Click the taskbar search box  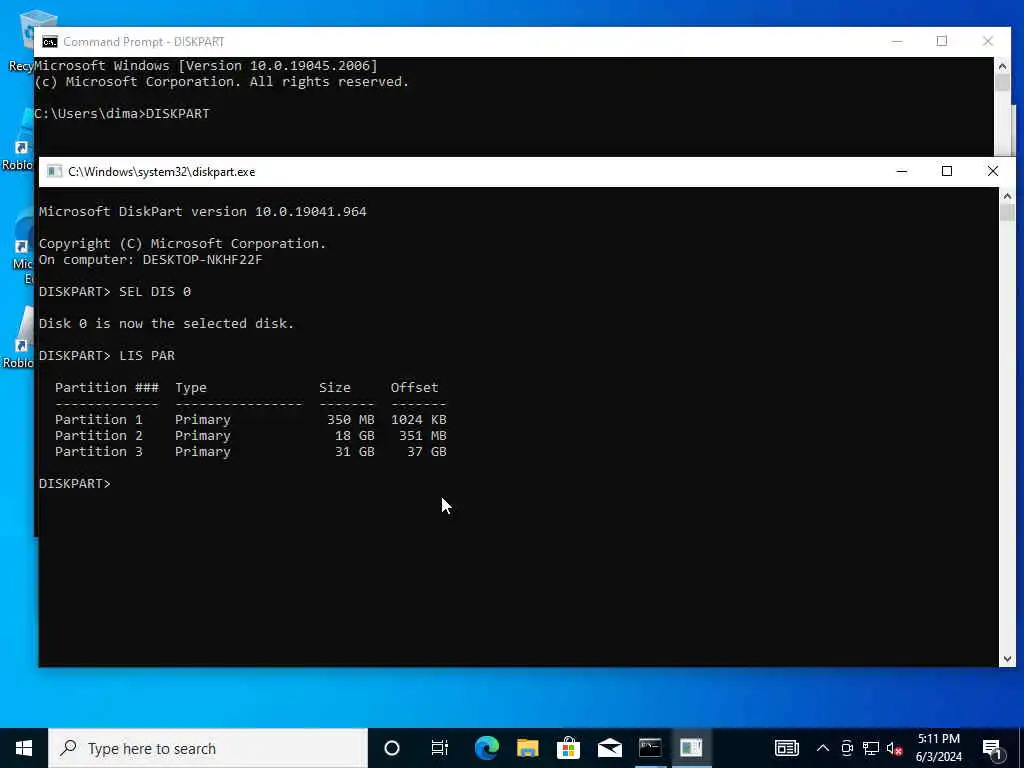(208, 748)
